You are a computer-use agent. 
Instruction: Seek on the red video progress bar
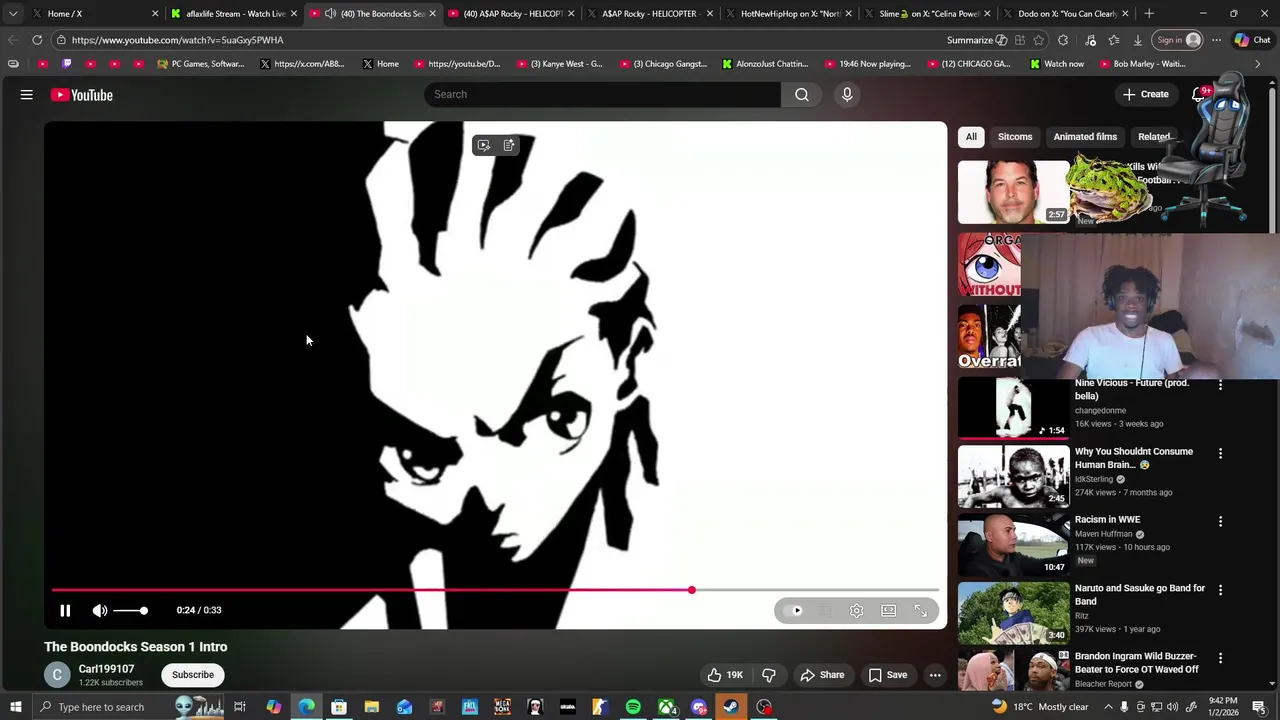(x=495, y=590)
